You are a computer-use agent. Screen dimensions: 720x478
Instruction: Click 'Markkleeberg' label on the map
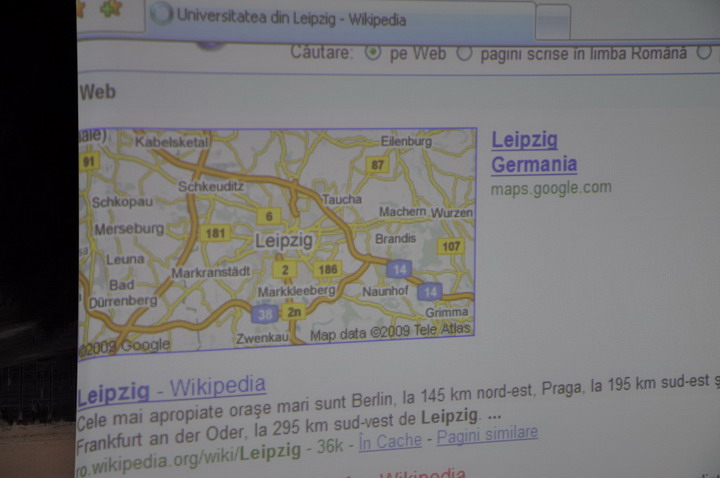click(297, 292)
